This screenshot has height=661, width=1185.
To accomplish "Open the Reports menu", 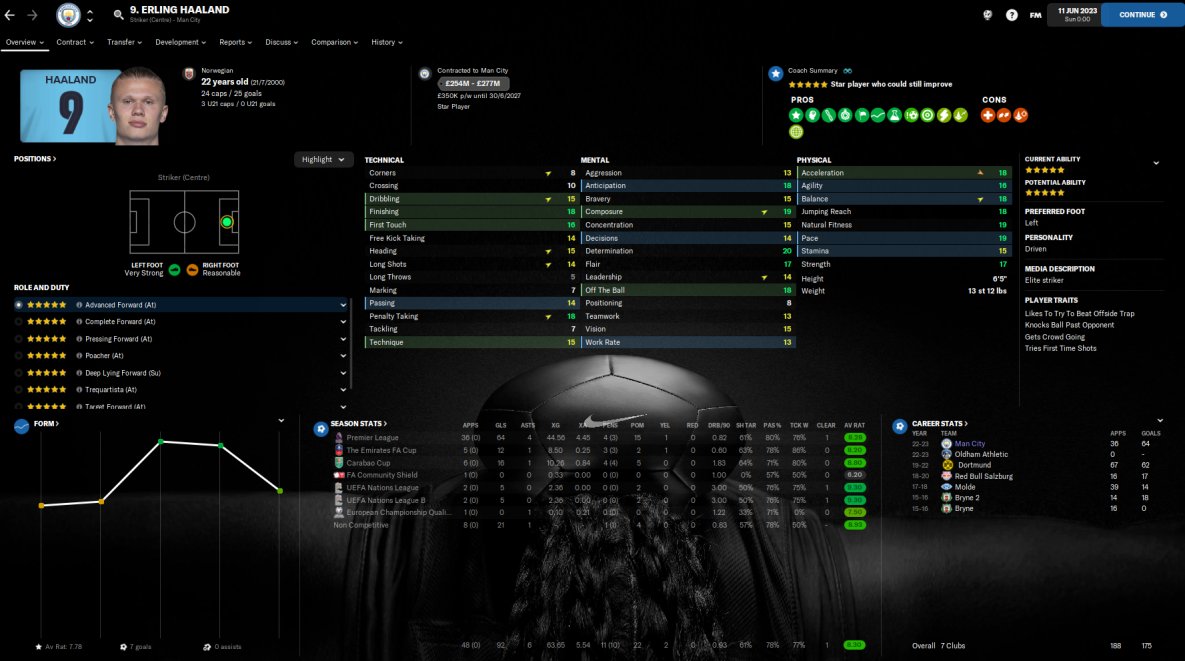I will pyautogui.click(x=236, y=42).
